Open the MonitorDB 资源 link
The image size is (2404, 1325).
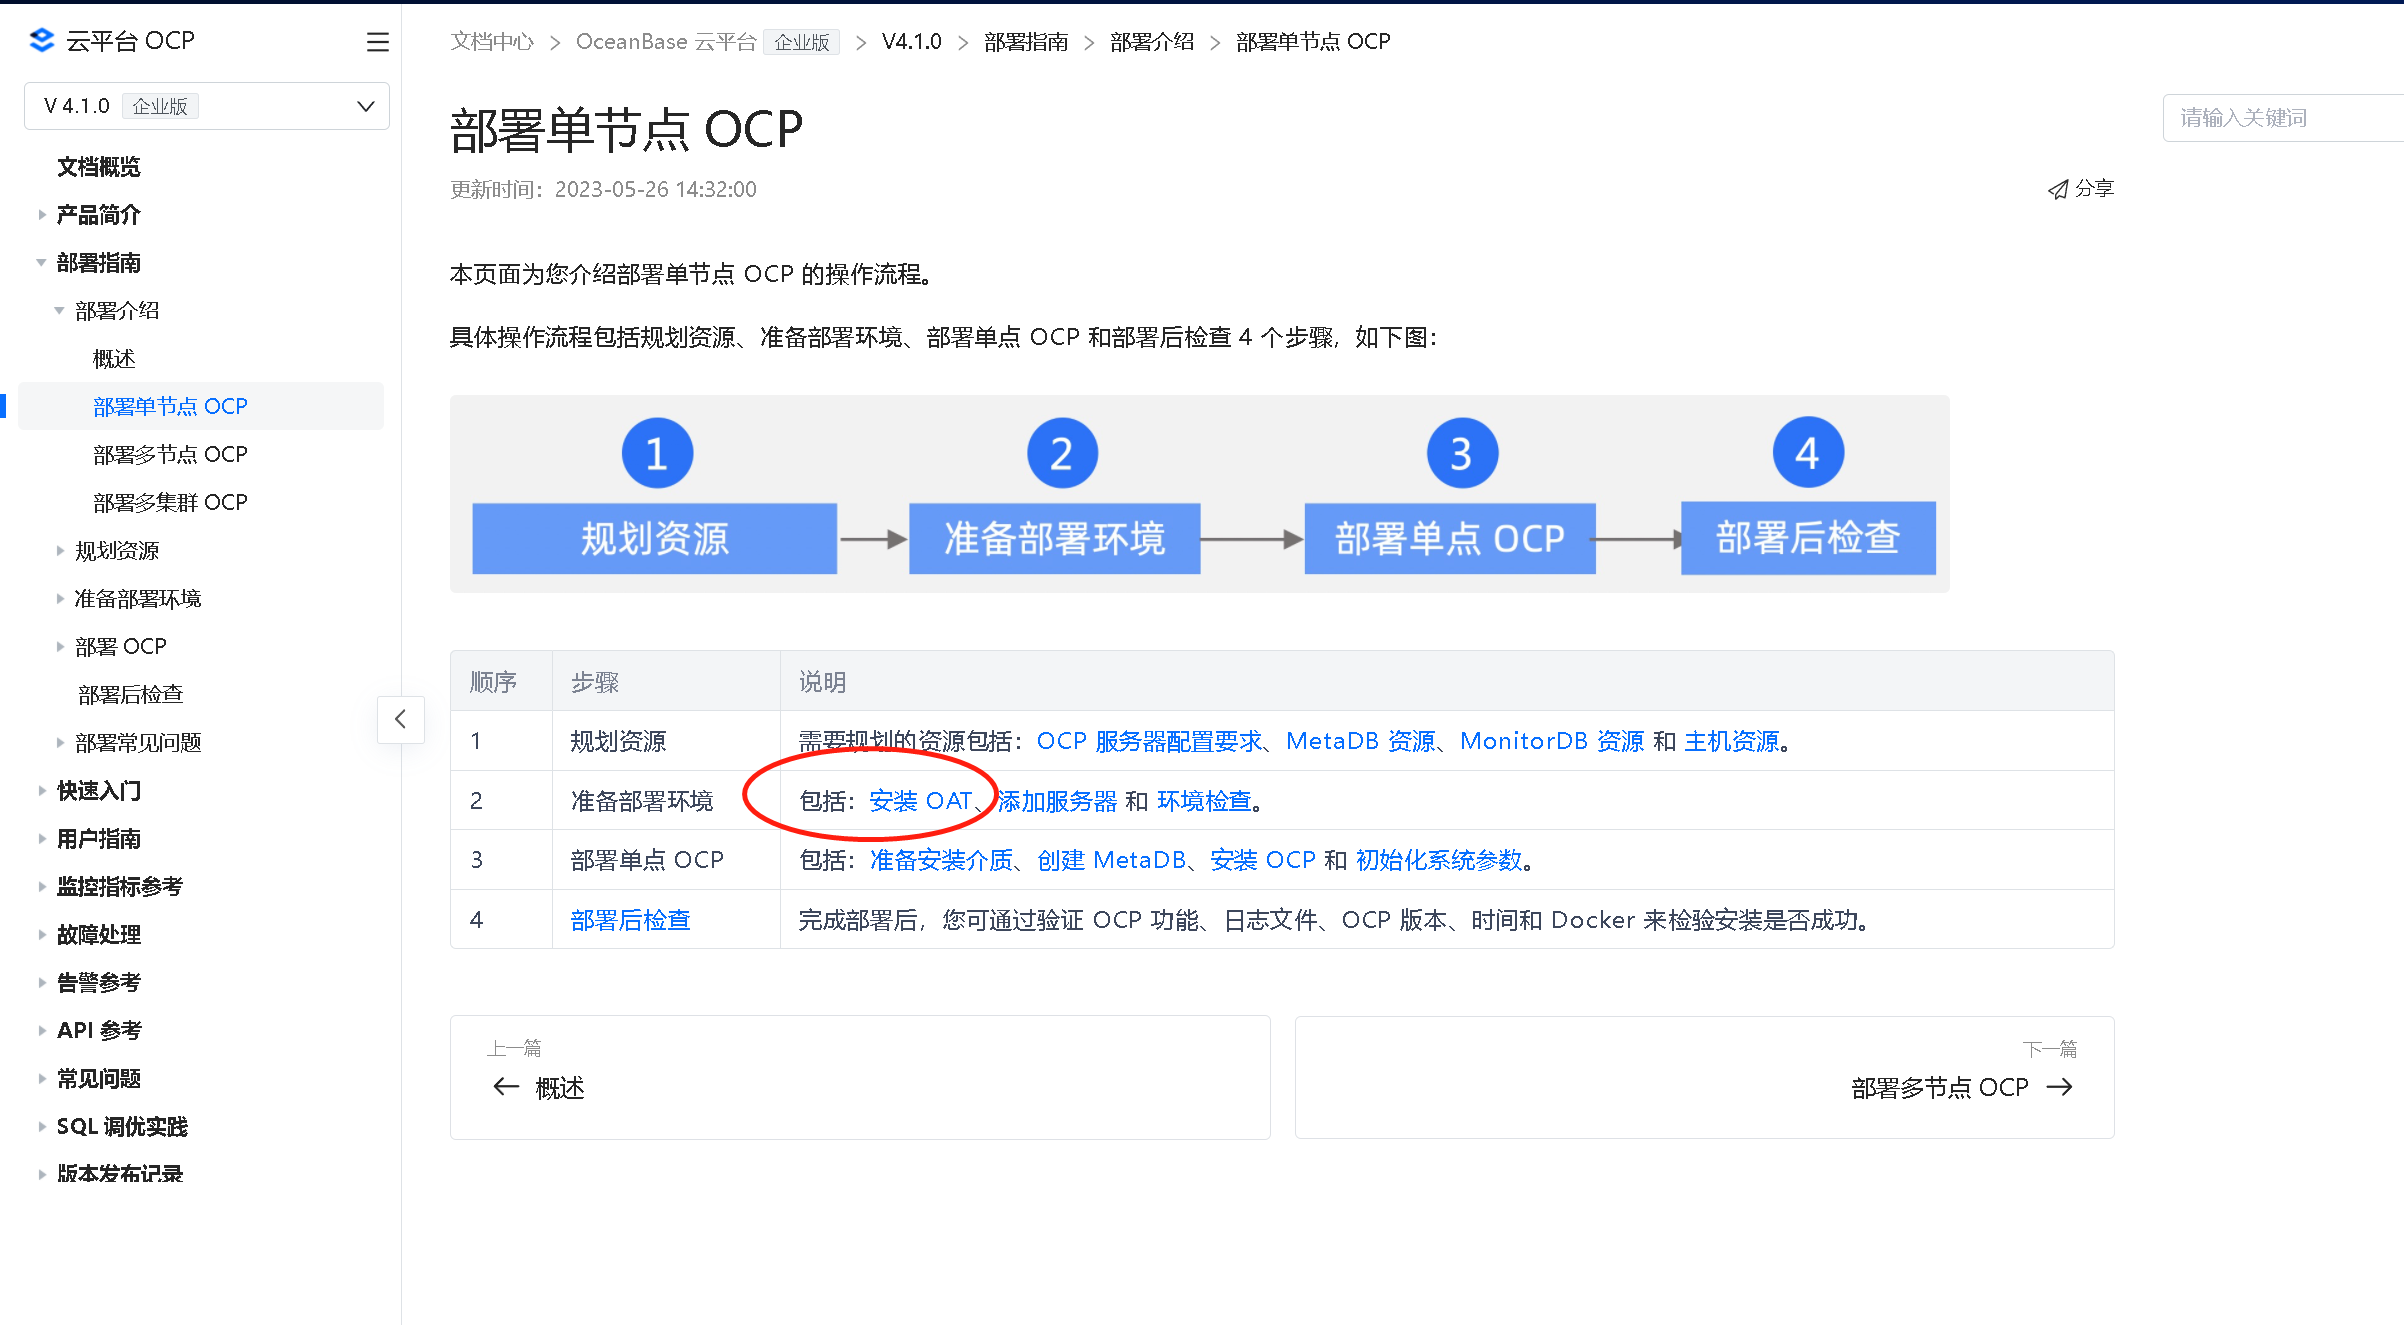tap(1552, 741)
